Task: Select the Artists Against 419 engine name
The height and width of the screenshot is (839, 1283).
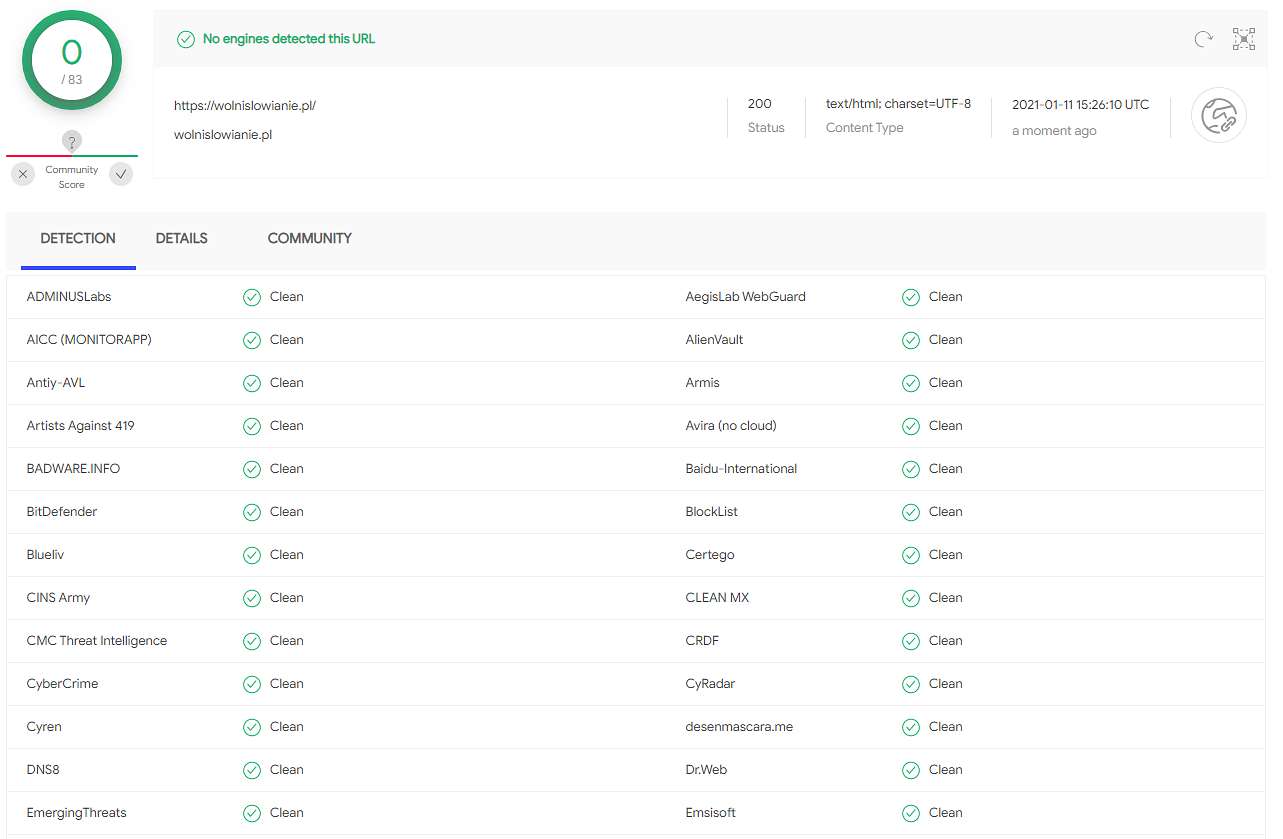Action: 80,426
